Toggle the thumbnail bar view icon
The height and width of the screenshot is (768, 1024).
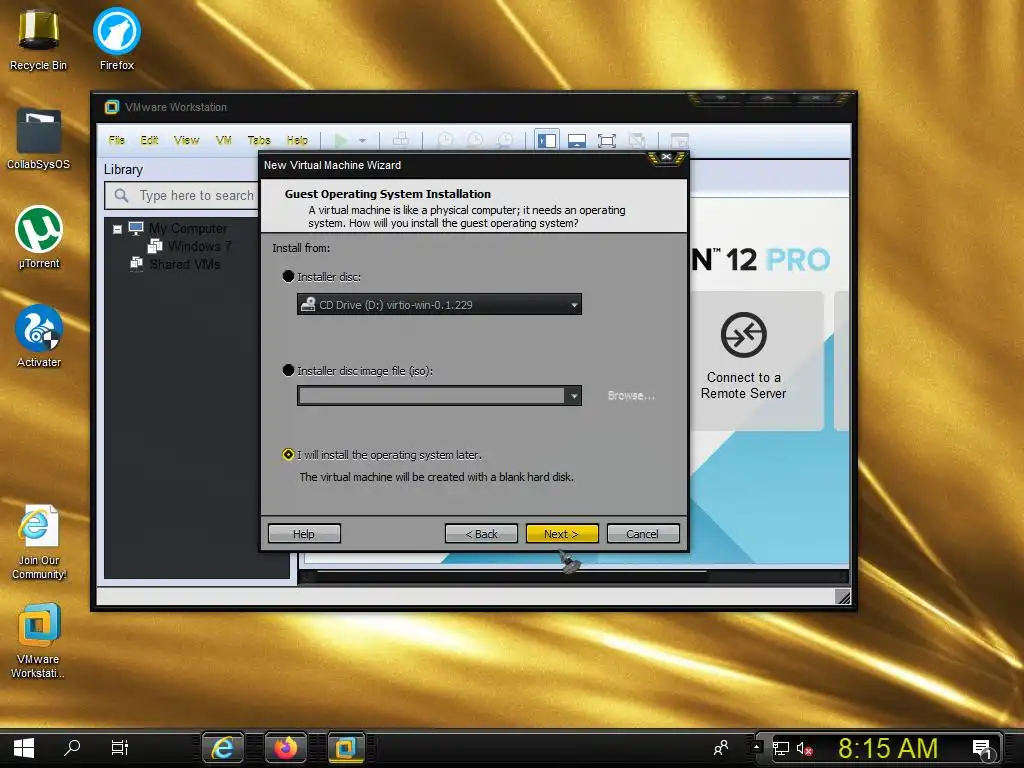[577, 140]
